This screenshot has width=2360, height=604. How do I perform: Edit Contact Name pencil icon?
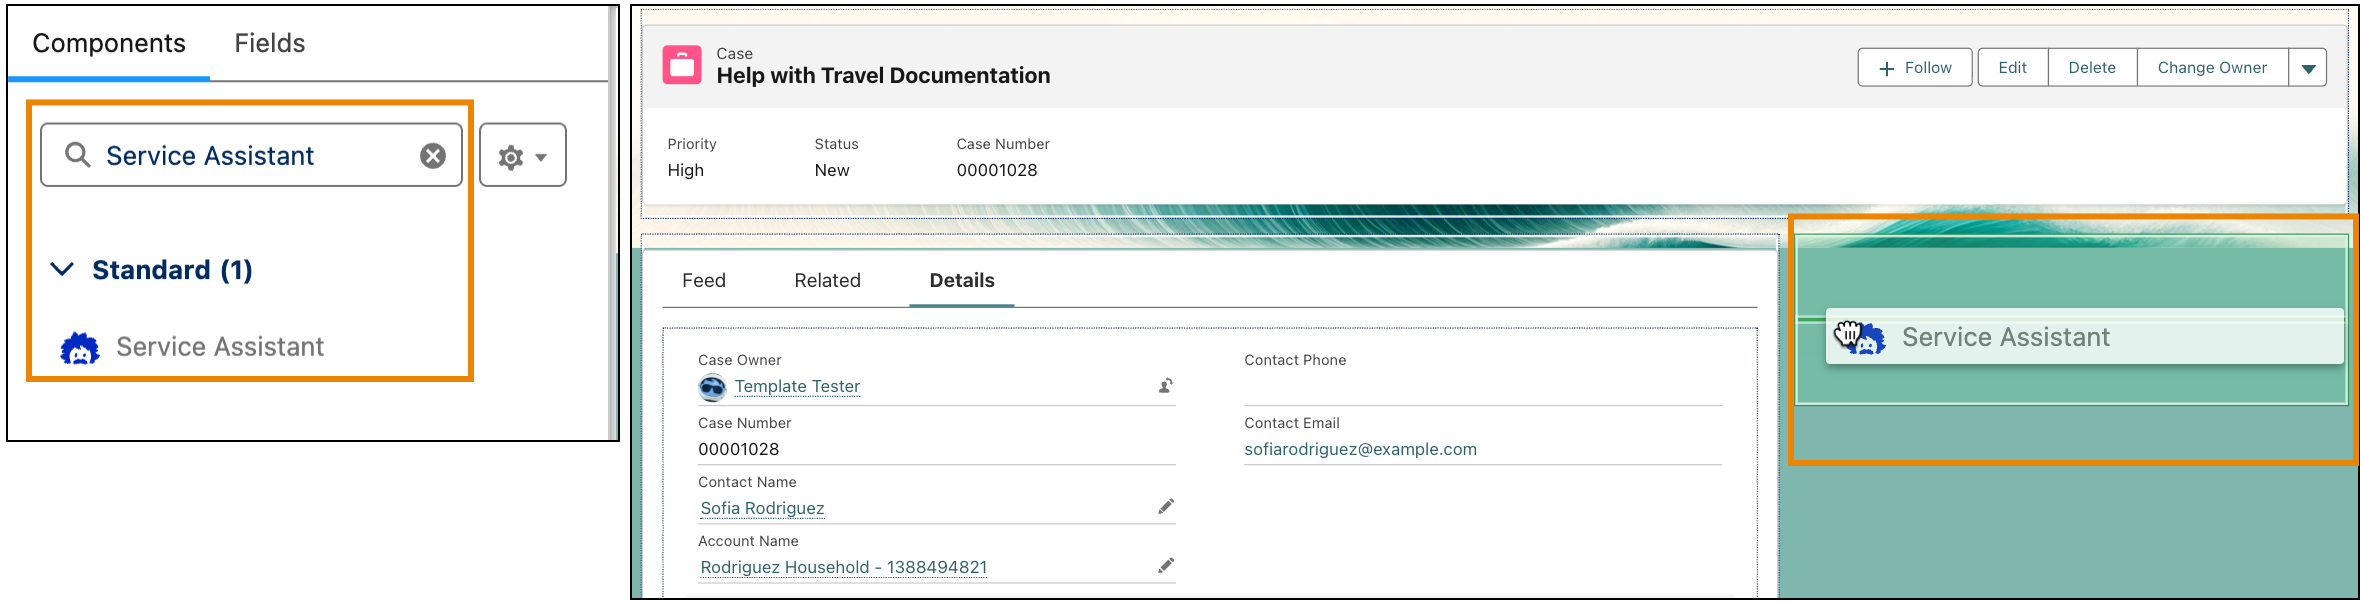(x=1165, y=507)
